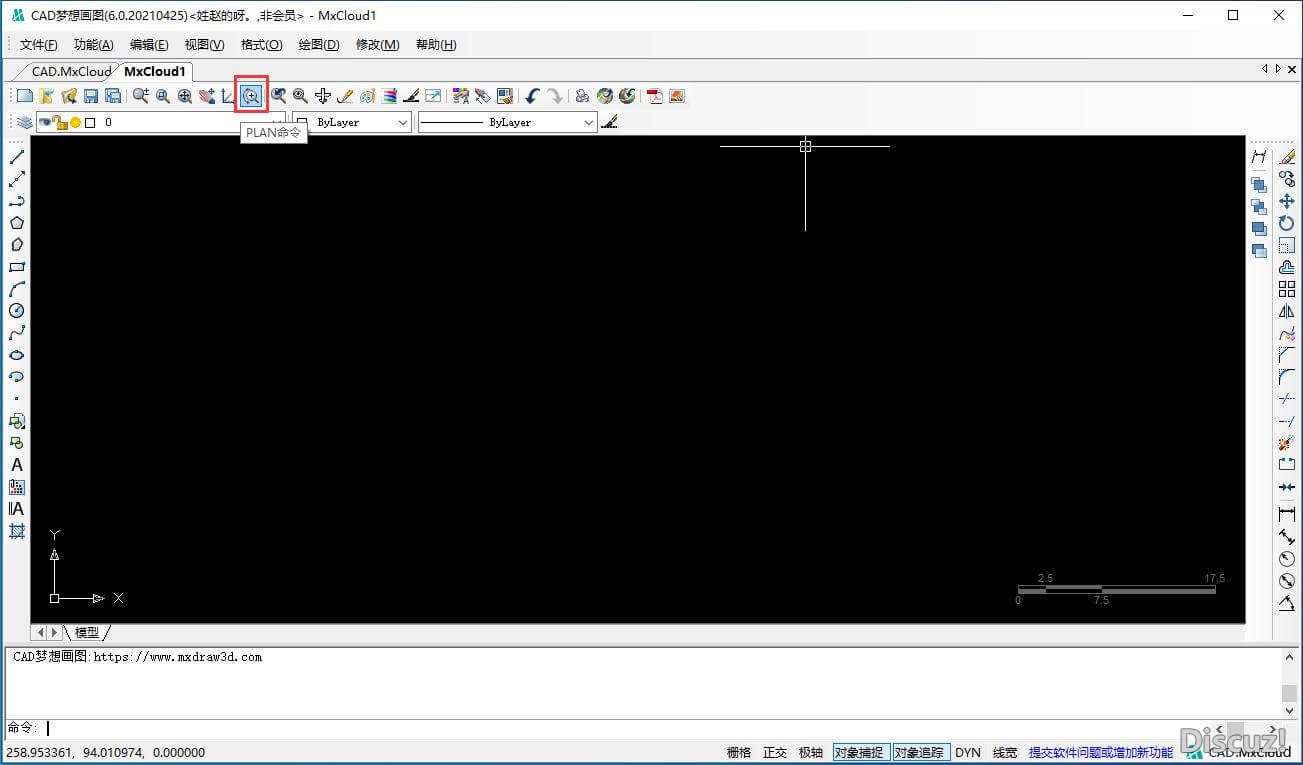Open the 帮助(H) menu
1303x765 pixels.
coord(436,45)
